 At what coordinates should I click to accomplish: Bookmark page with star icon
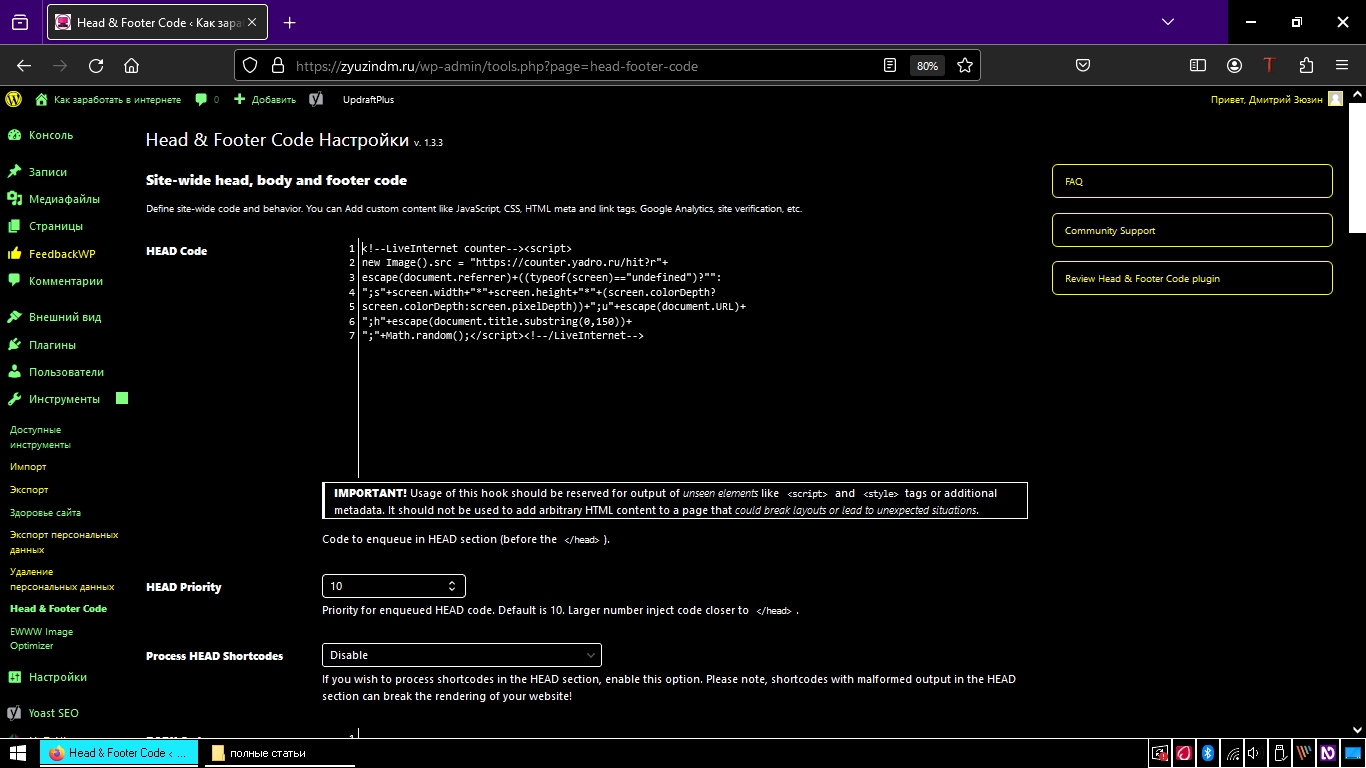[x=965, y=65]
